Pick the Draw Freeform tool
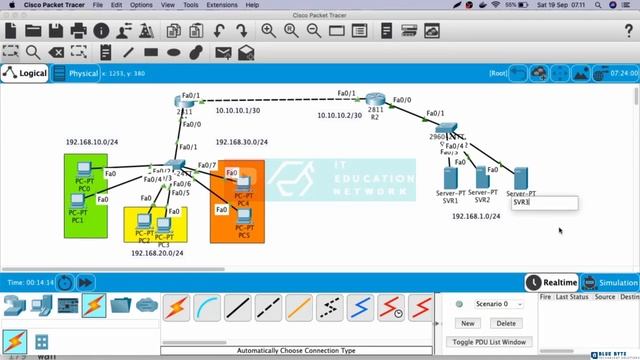Screen dimensions: 640x360 [196, 53]
